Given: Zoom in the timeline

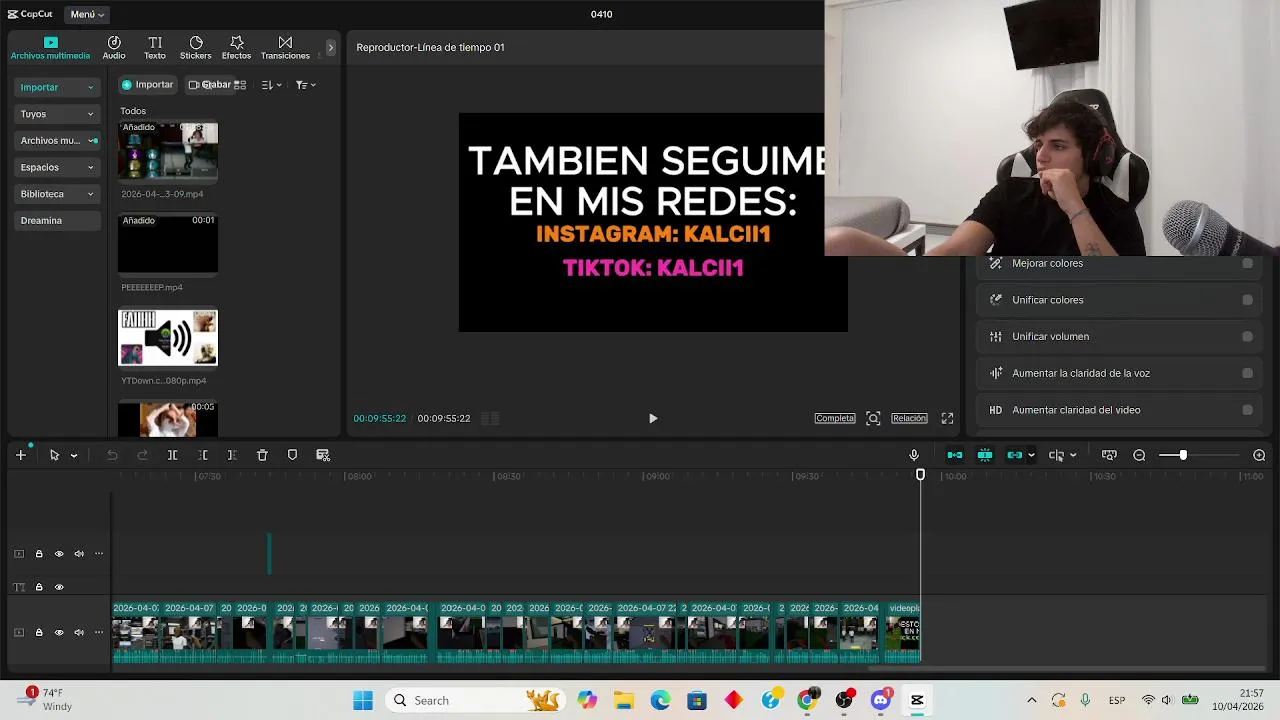Looking at the screenshot, I should coord(1259,455).
